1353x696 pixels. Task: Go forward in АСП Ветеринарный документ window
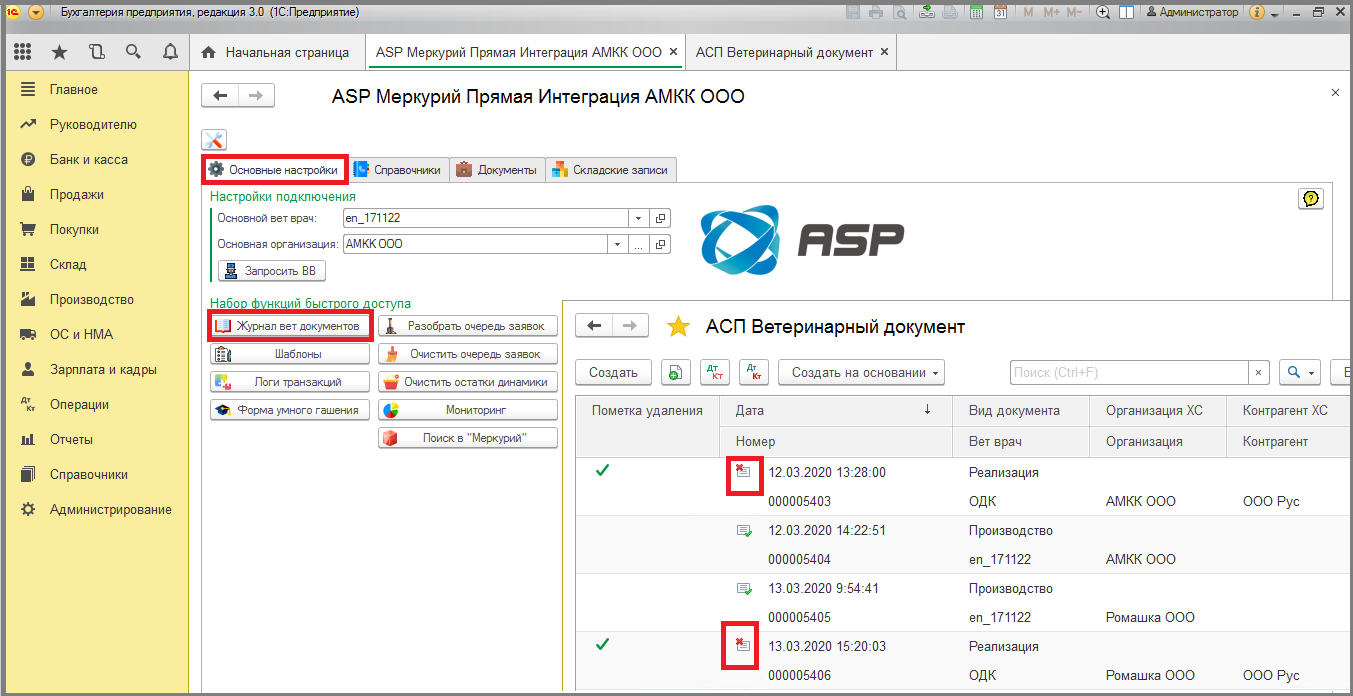(630, 325)
